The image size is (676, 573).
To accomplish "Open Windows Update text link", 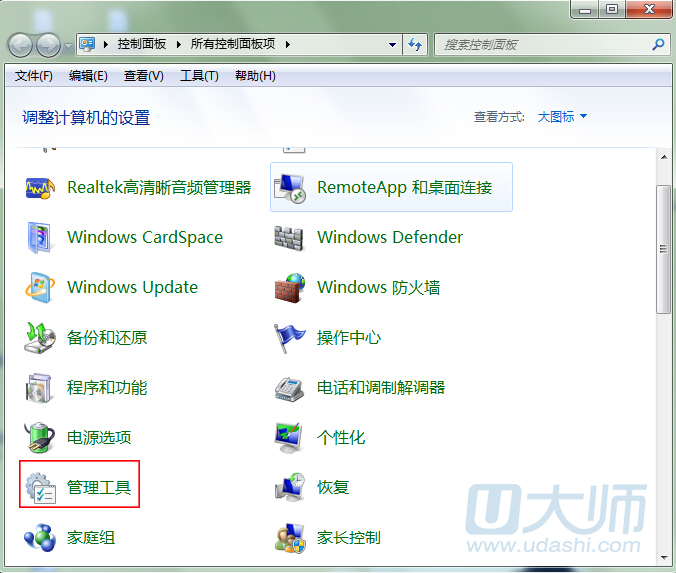I will [x=132, y=287].
